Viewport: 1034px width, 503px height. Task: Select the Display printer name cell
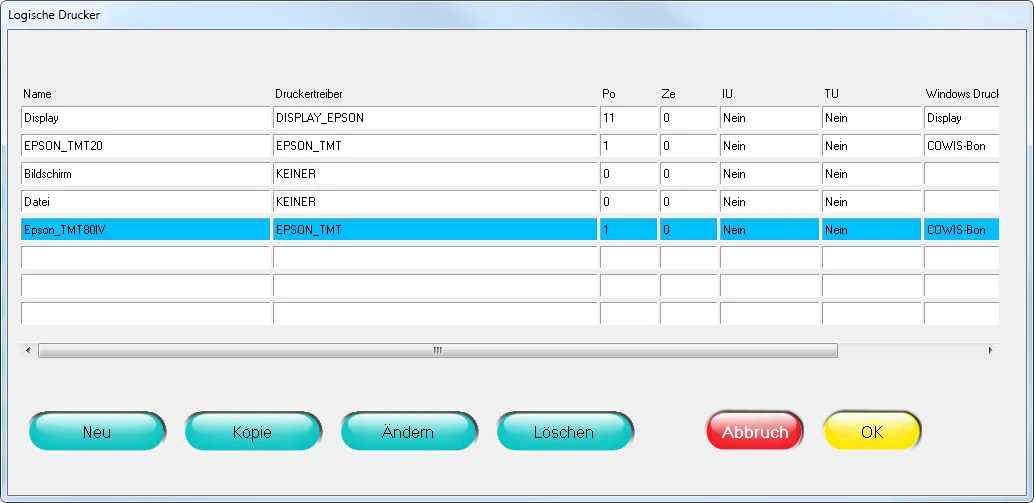[146, 118]
